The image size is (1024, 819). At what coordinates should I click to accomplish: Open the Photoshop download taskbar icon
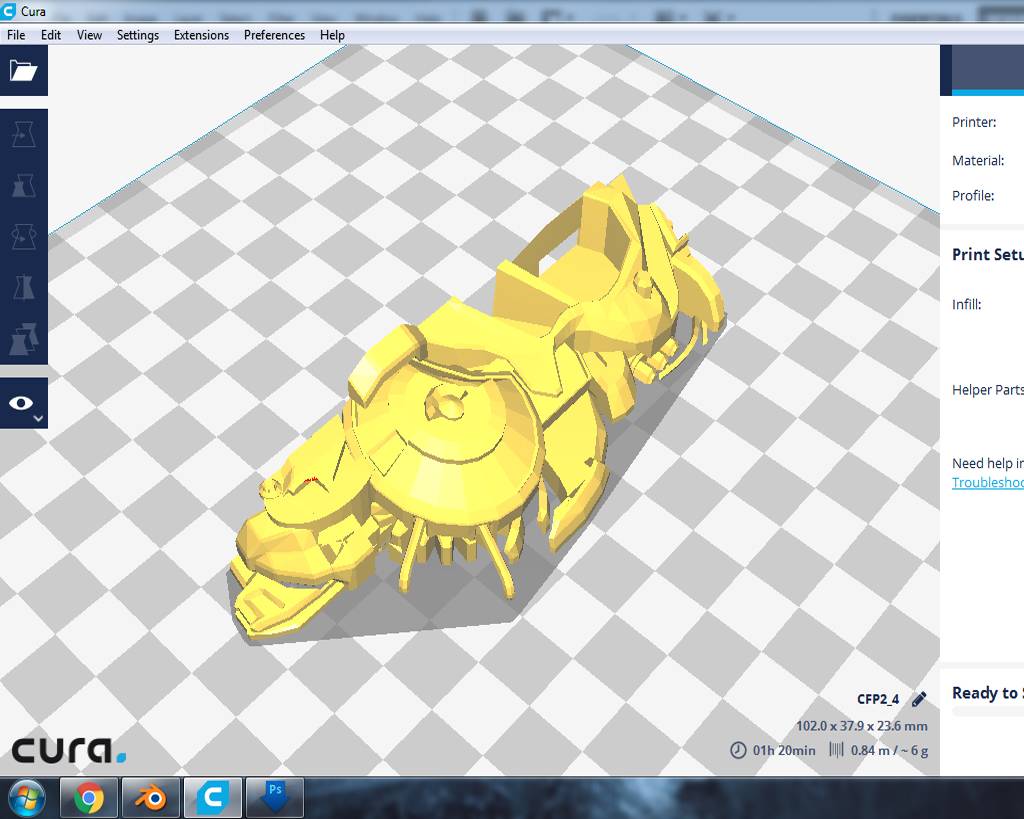coord(275,797)
